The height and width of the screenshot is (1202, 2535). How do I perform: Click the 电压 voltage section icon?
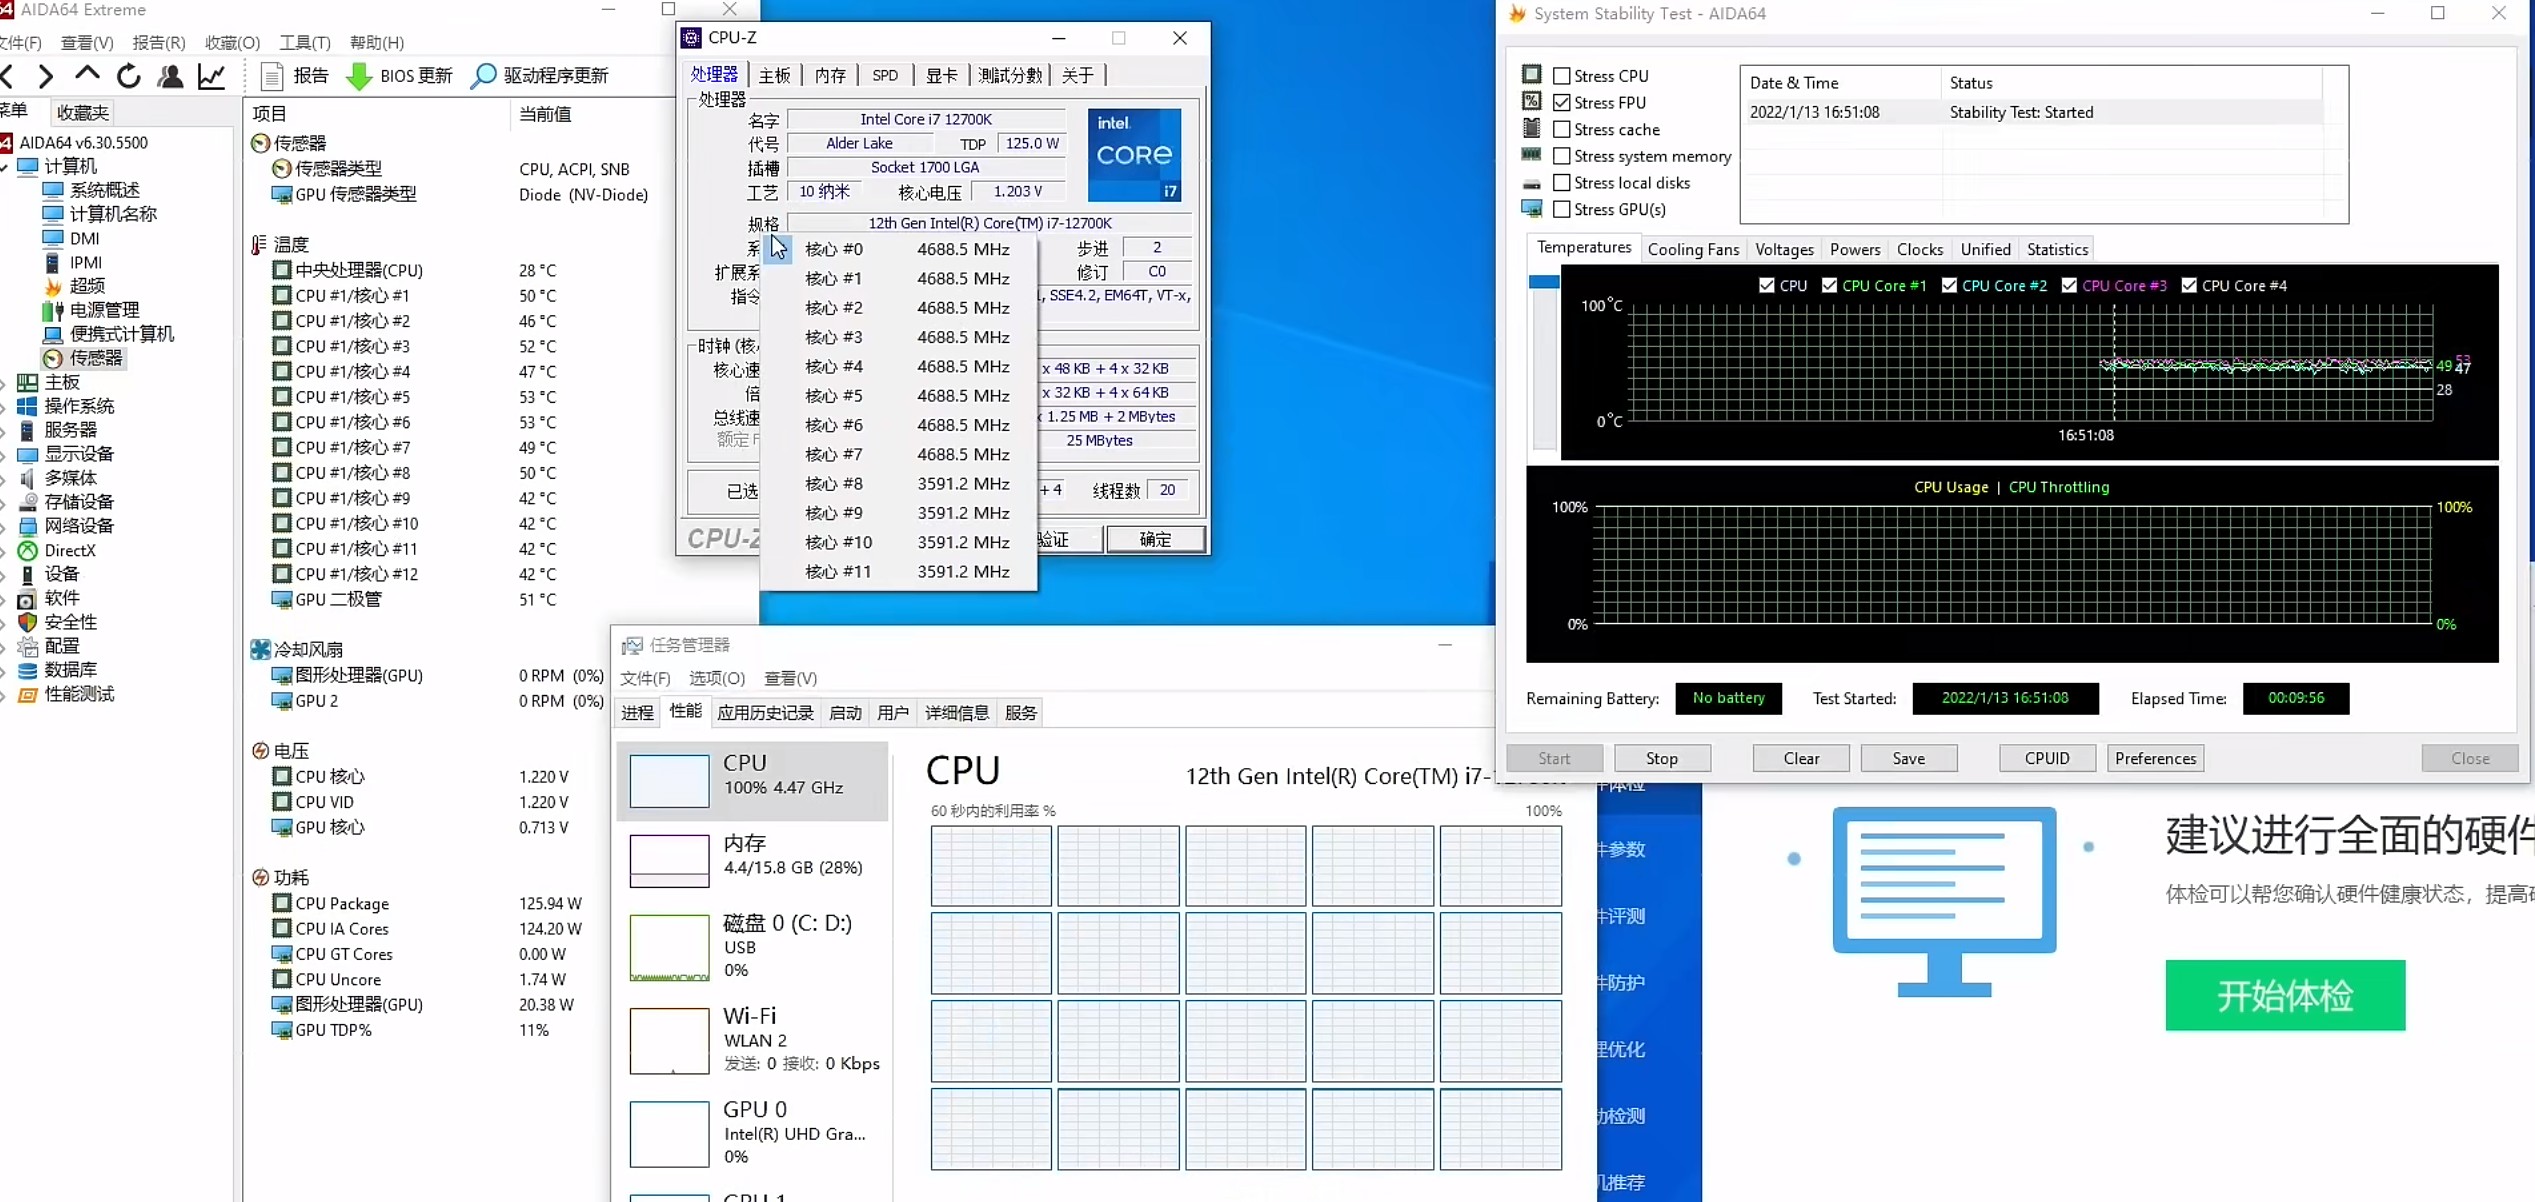tap(260, 751)
